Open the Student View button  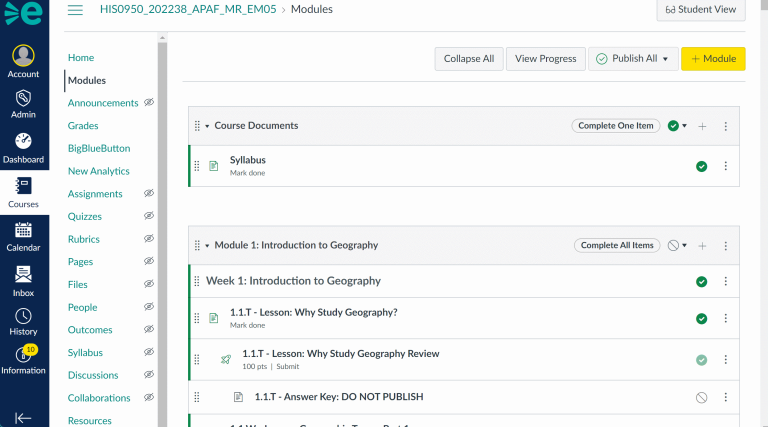click(700, 10)
